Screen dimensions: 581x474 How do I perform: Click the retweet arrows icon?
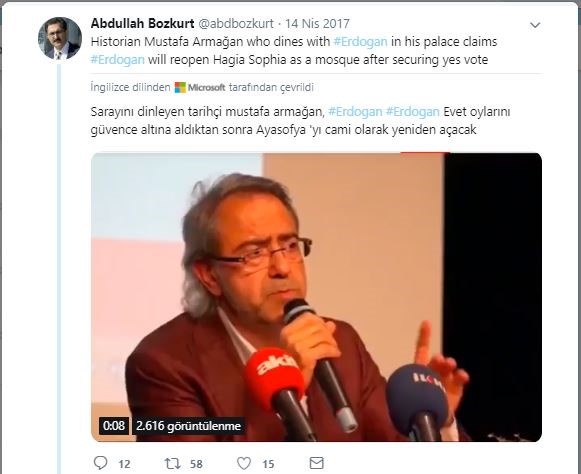173,463
